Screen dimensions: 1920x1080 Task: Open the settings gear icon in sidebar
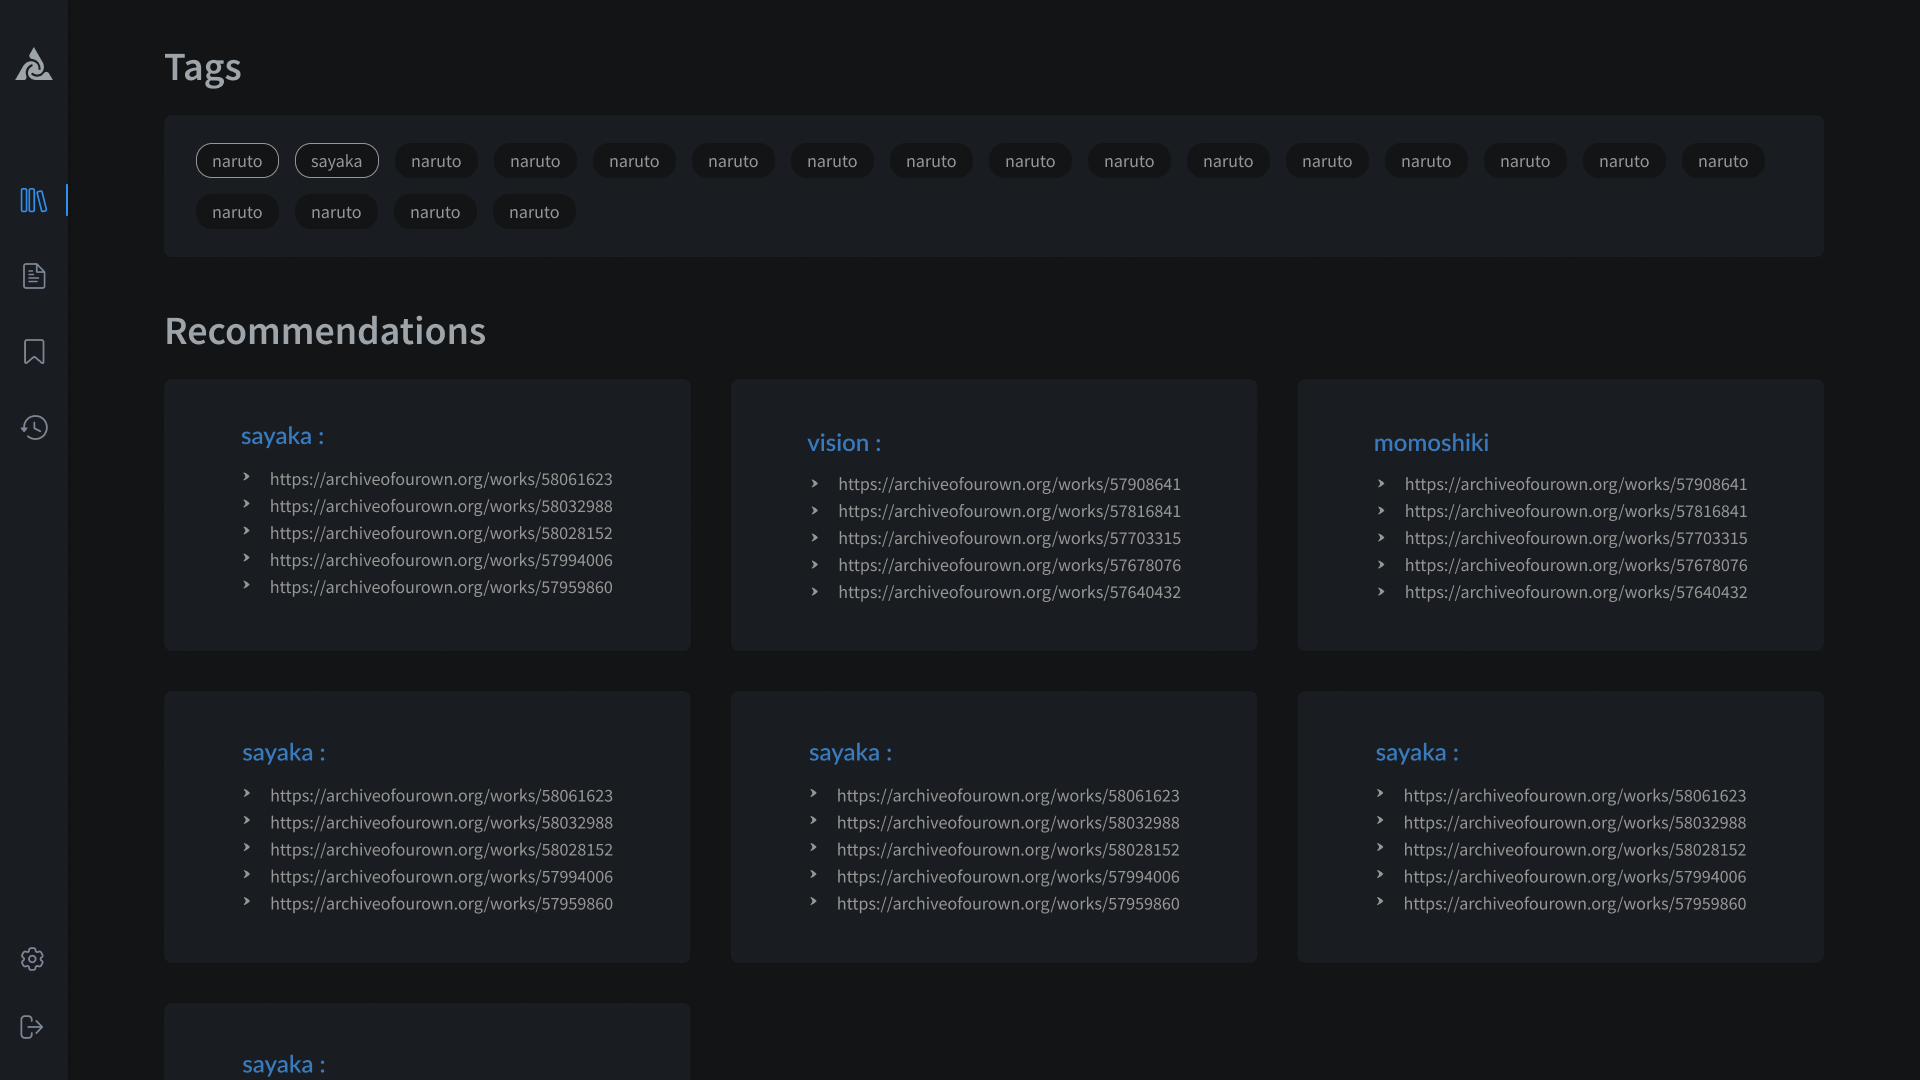pos(32,959)
